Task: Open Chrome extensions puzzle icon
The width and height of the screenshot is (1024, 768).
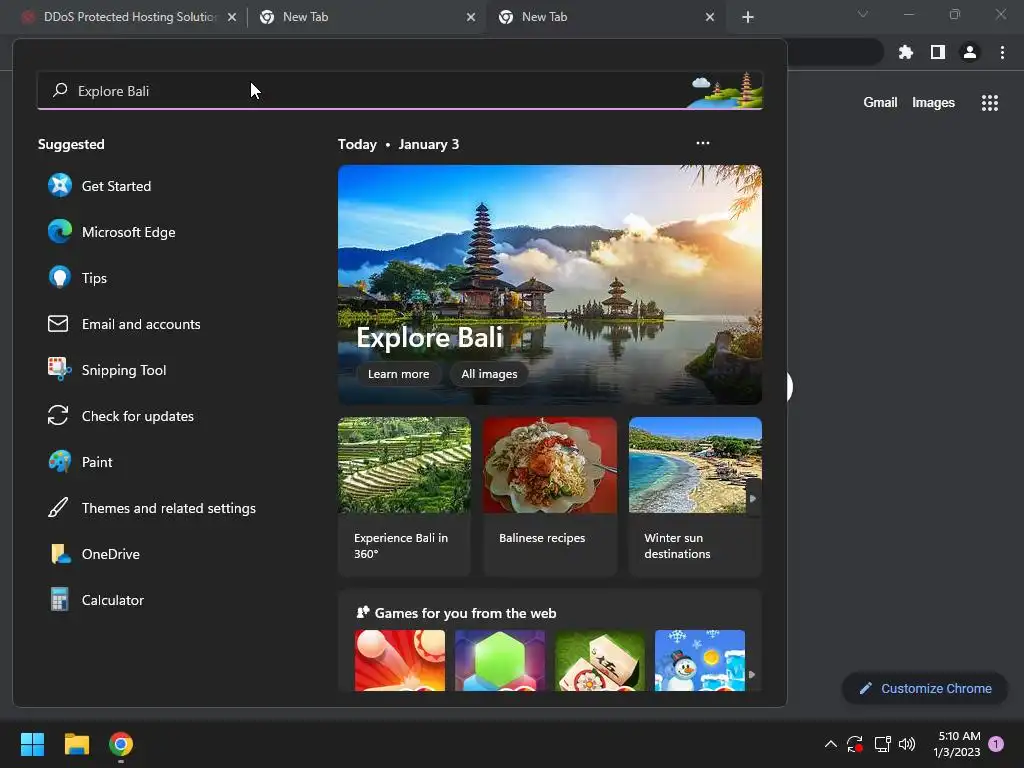Action: (905, 52)
